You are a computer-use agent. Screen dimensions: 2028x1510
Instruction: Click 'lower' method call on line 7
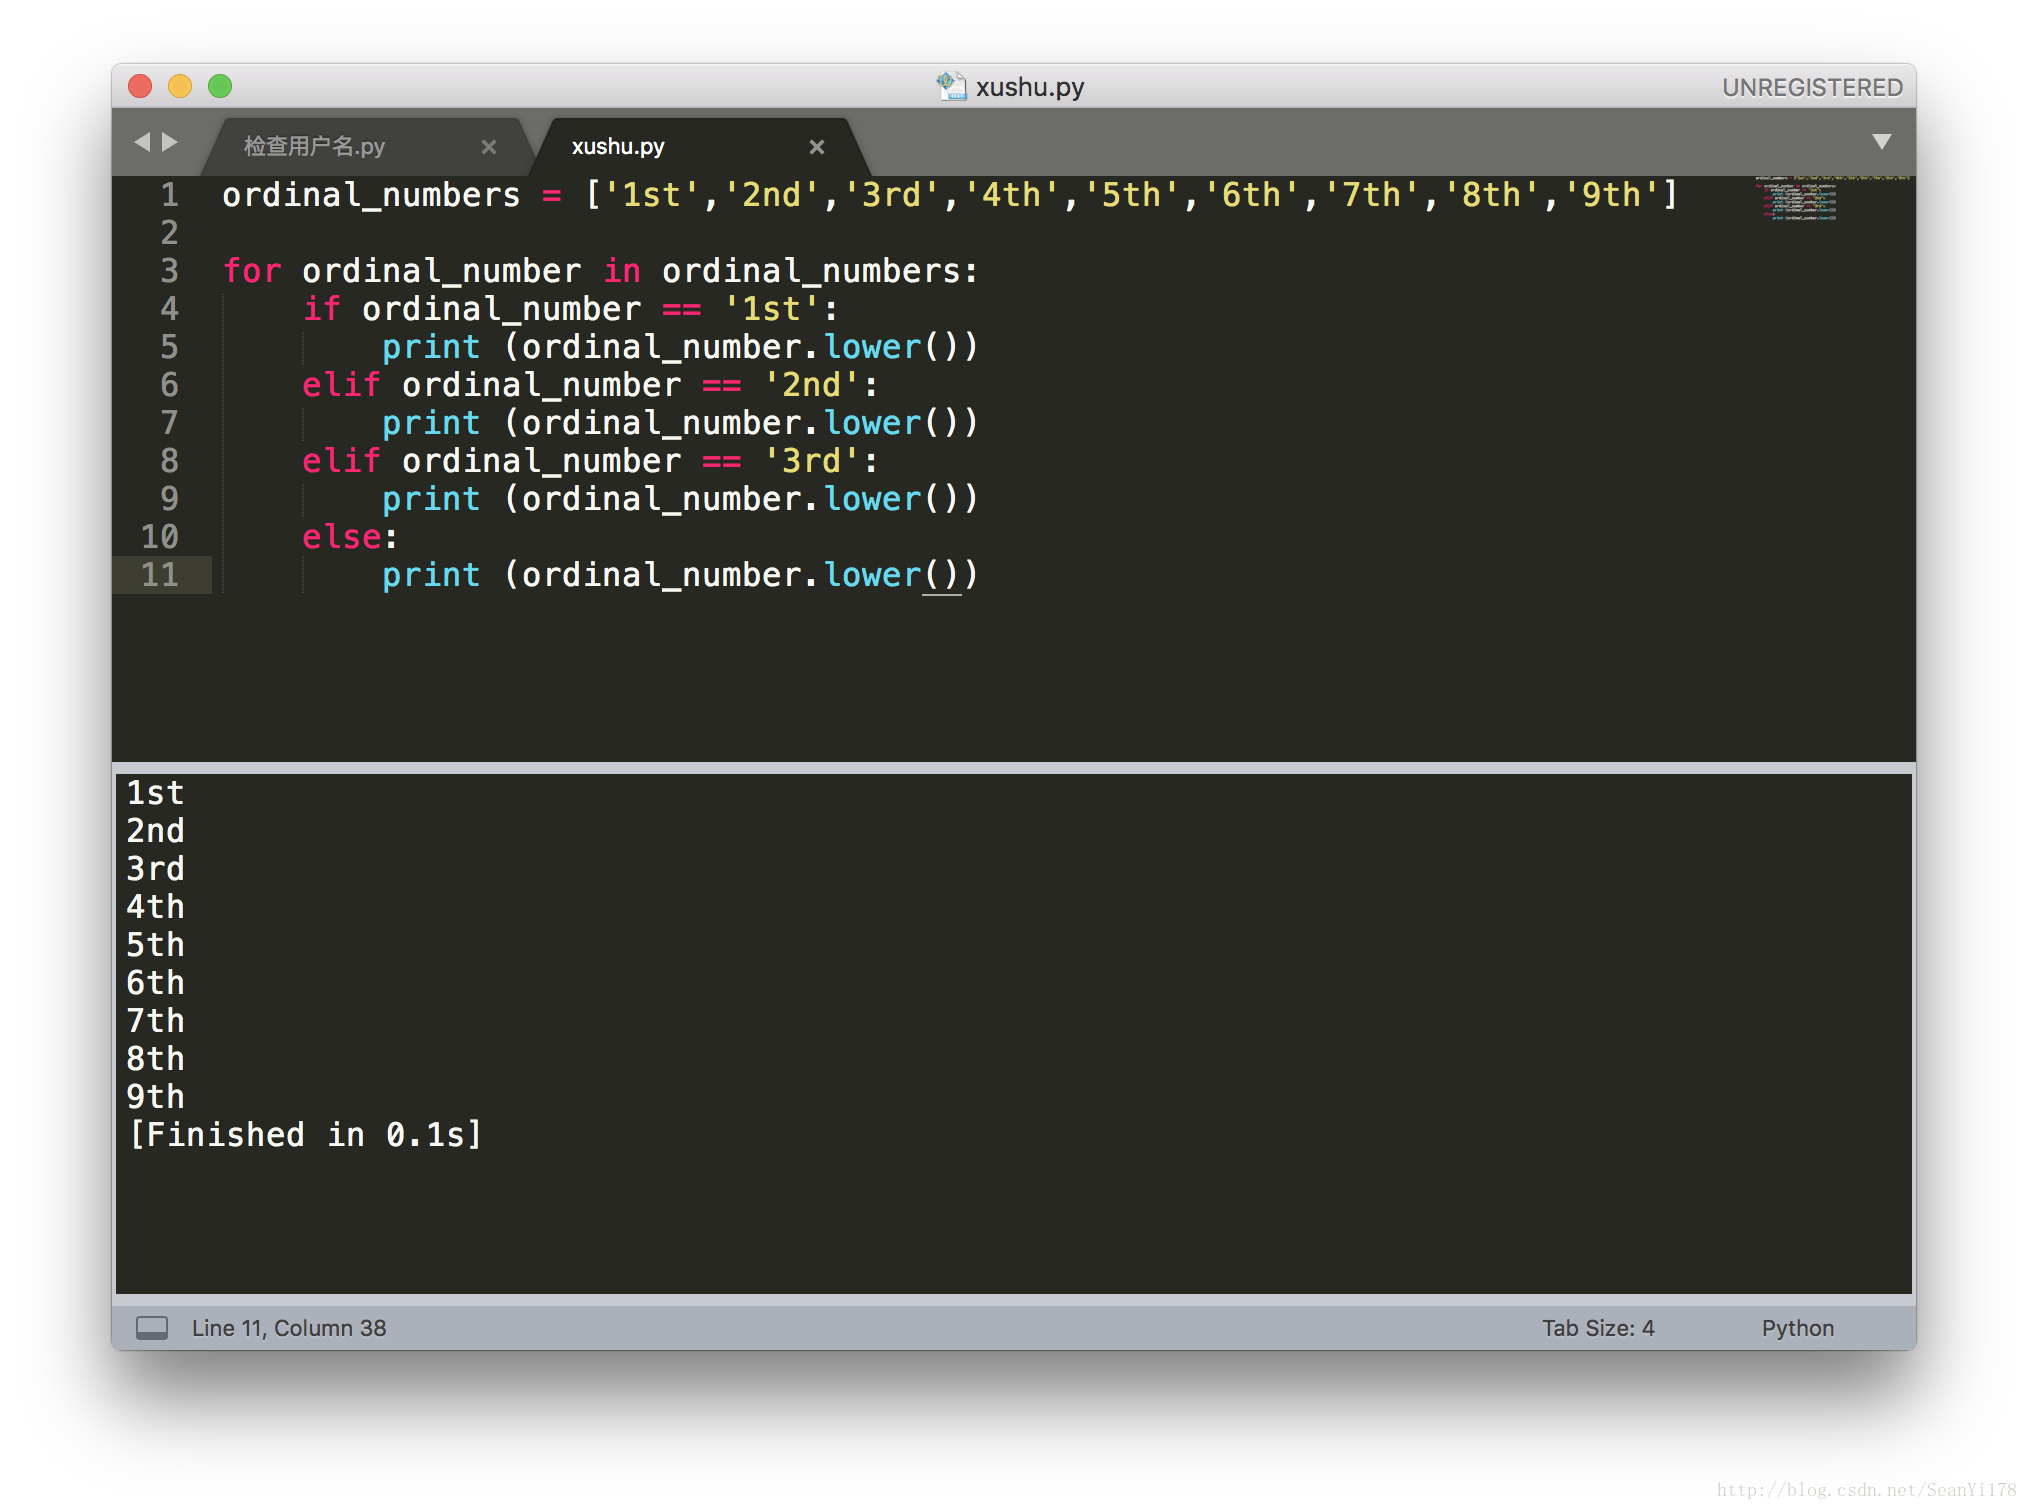(x=872, y=422)
